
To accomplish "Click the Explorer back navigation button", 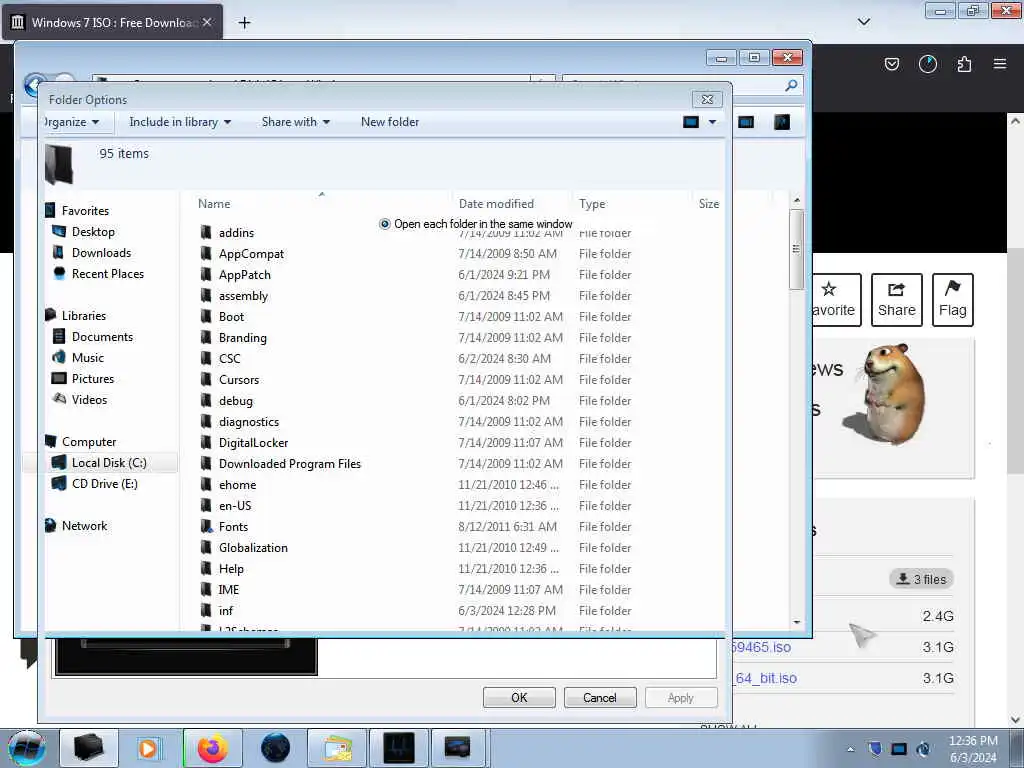I will coord(34,86).
